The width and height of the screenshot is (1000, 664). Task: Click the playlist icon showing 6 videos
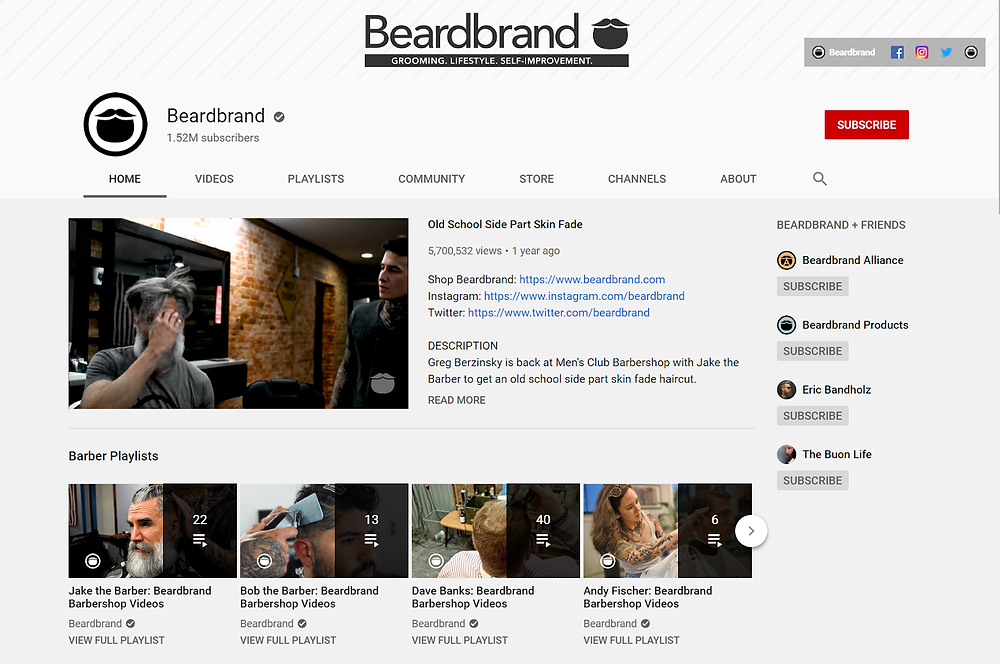click(x=714, y=540)
